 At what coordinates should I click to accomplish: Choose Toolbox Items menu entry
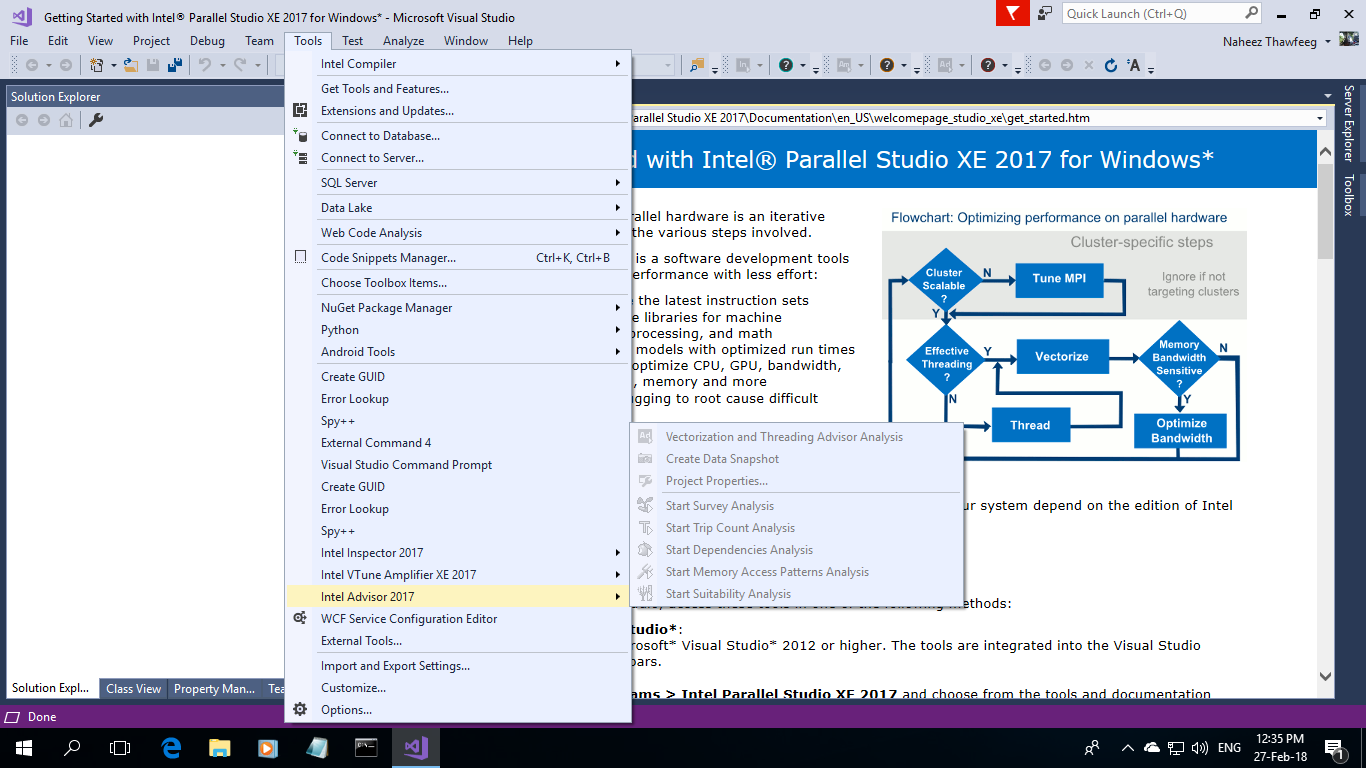pyautogui.click(x=458, y=282)
